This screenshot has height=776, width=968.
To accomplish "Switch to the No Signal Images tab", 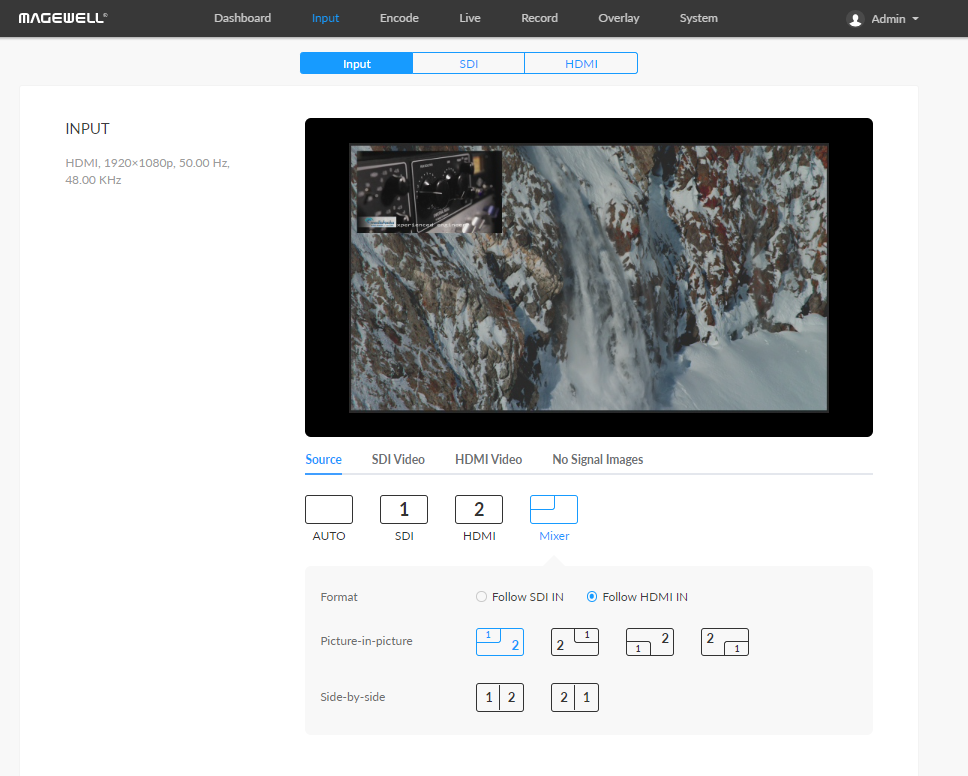I will coord(598,459).
